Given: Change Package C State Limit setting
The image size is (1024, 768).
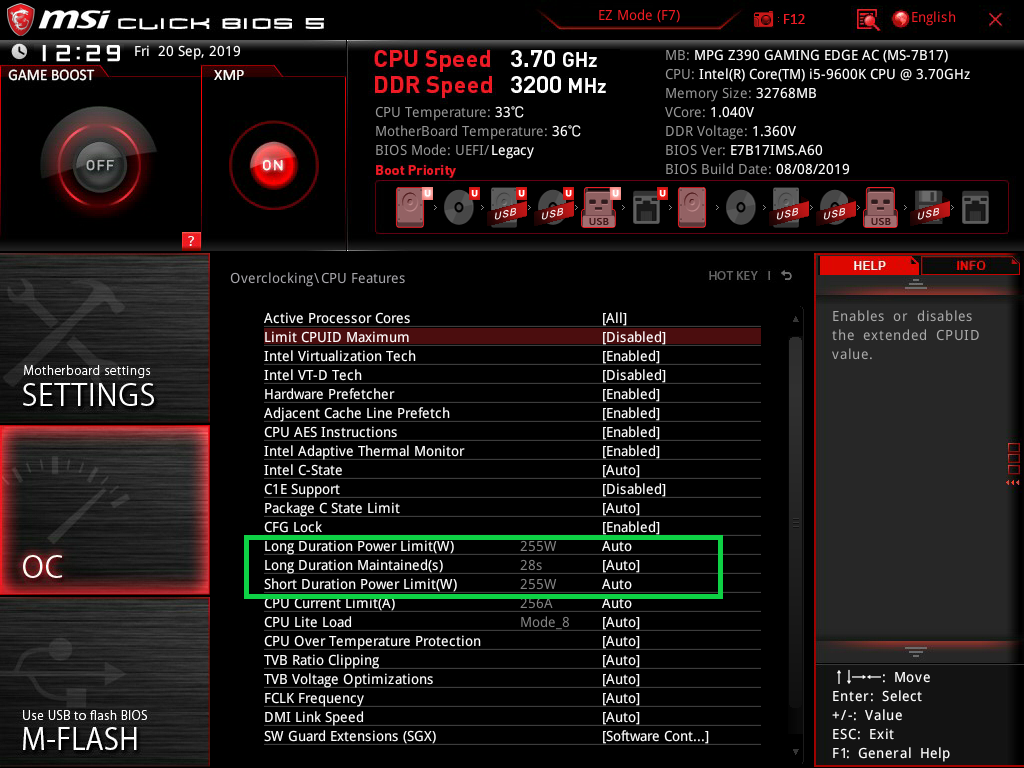Looking at the screenshot, I should coord(512,508).
